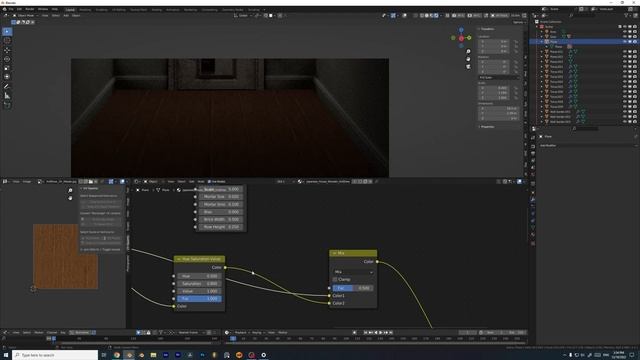Viewport: 640px width, 360px height.
Task: Click the navigation gizmo red X axis
Action: (x=461, y=38)
